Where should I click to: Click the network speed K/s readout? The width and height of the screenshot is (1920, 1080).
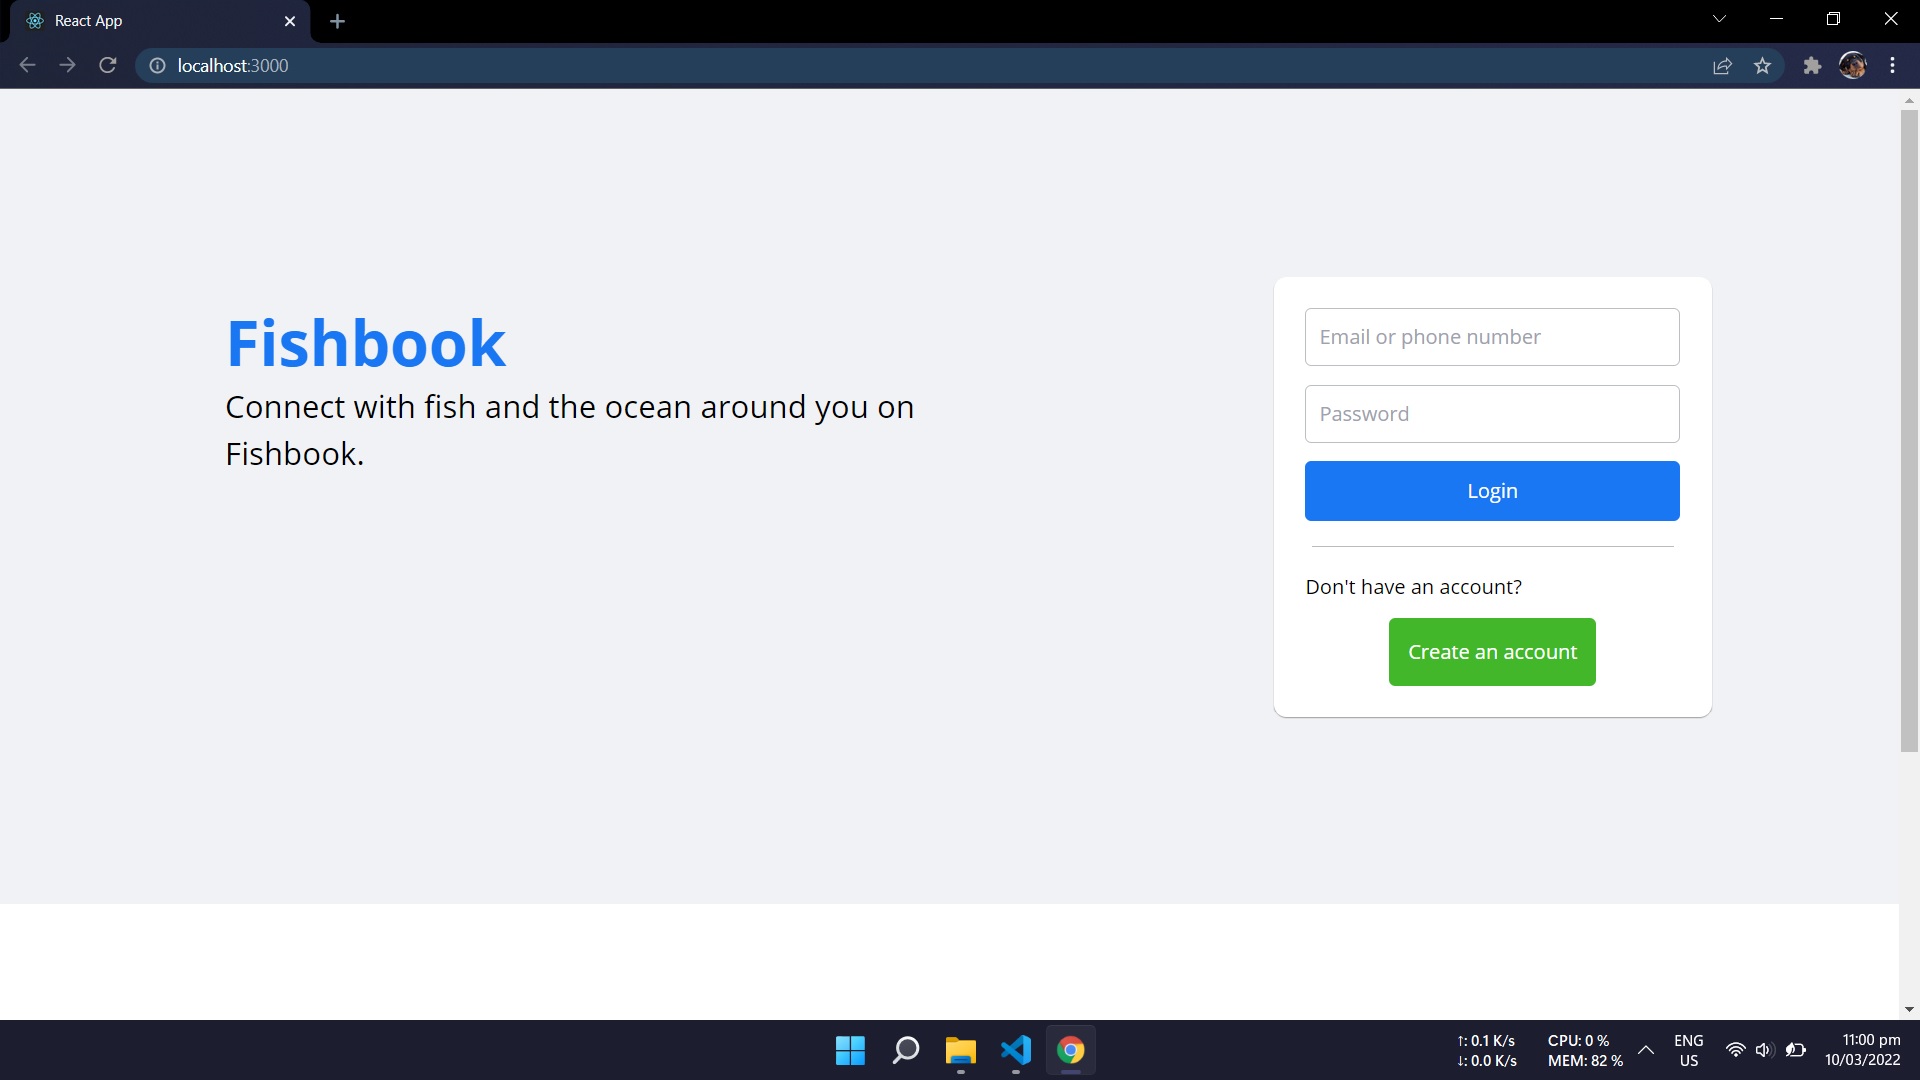tap(1486, 1050)
